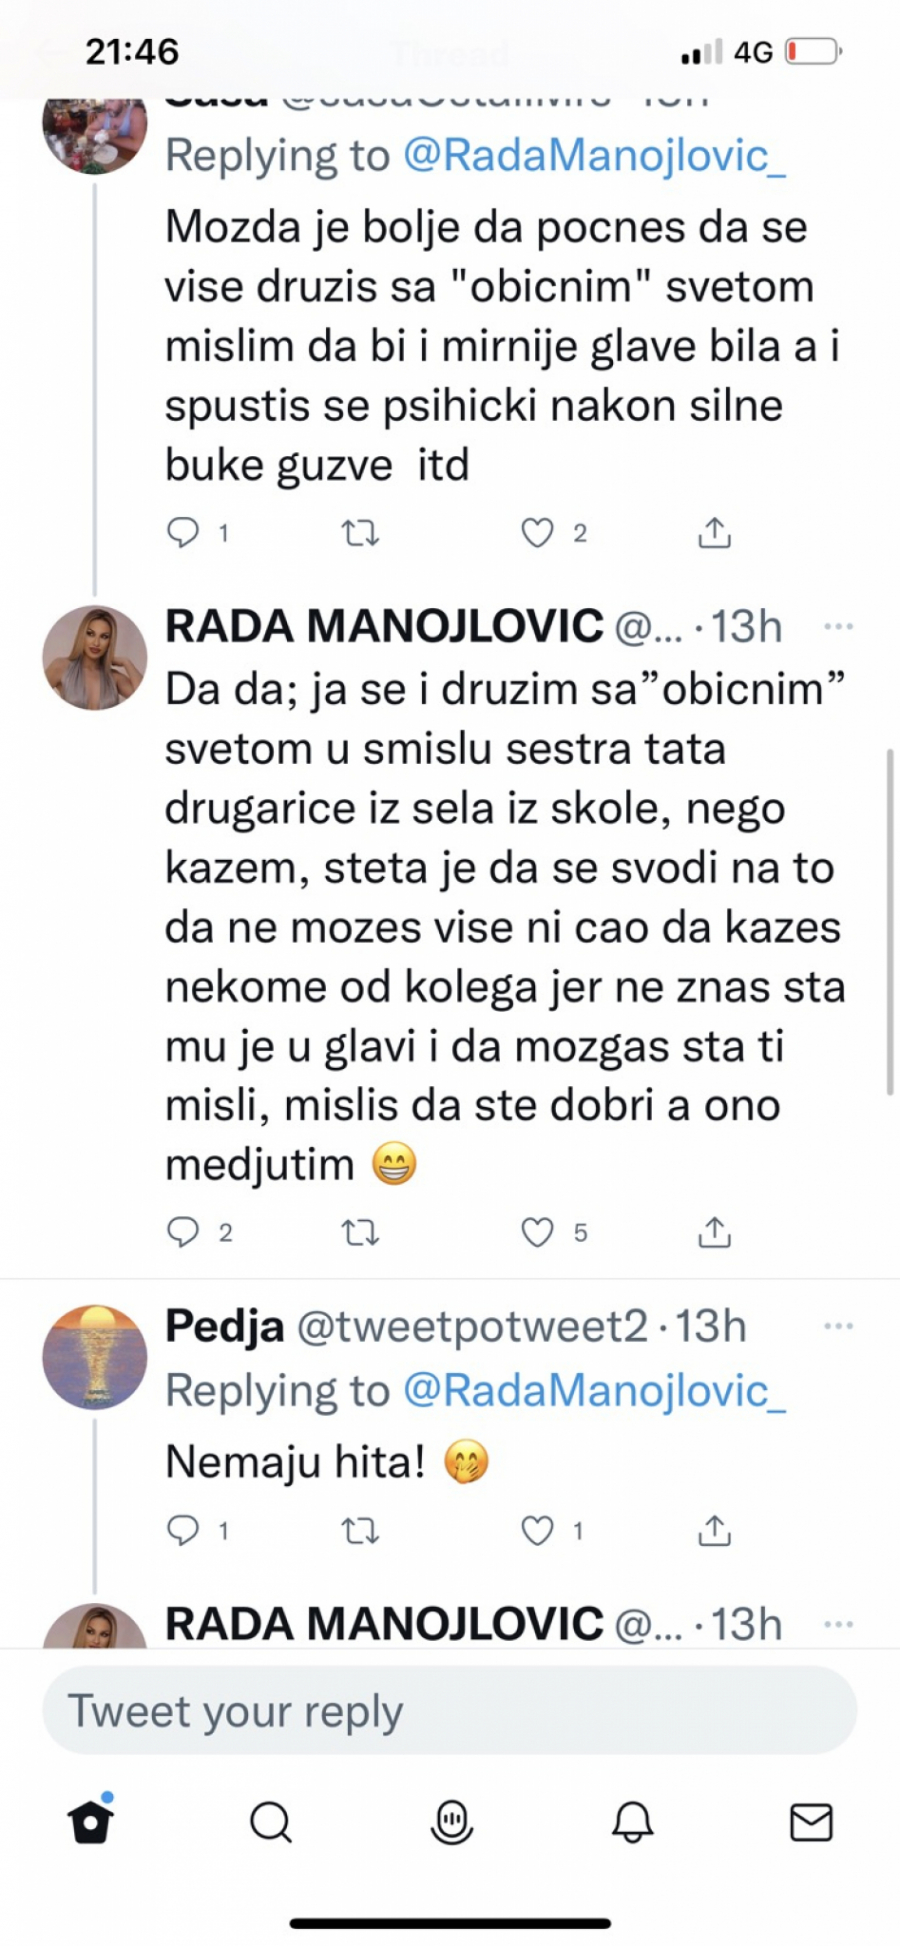The width and height of the screenshot is (900, 1946).
Task: Retweet Rada's "Da da" tweet
Action: click(360, 1232)
